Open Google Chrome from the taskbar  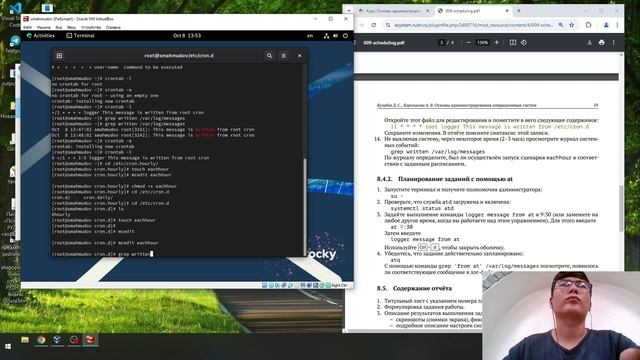41,340
